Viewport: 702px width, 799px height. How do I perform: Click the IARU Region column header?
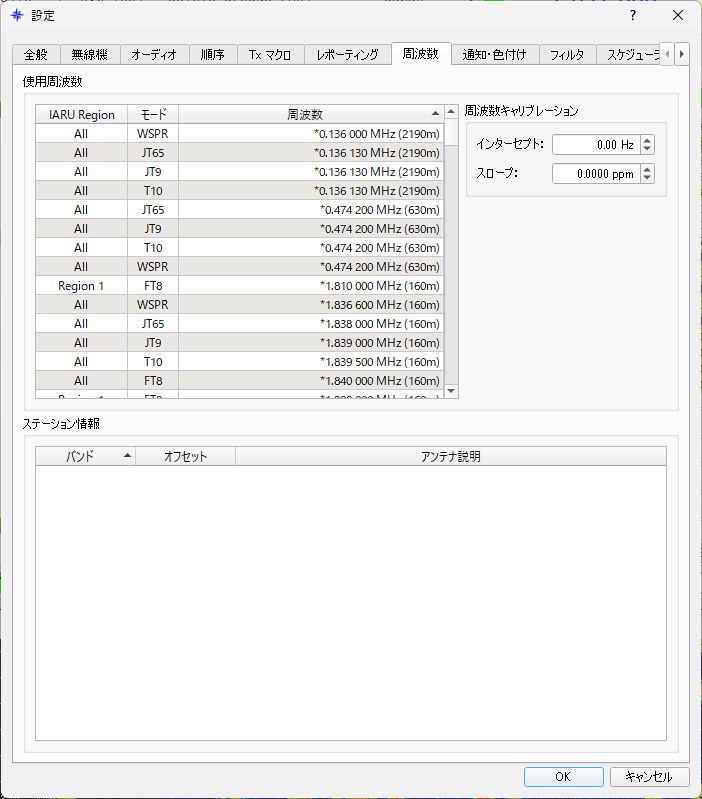[82, 115]
